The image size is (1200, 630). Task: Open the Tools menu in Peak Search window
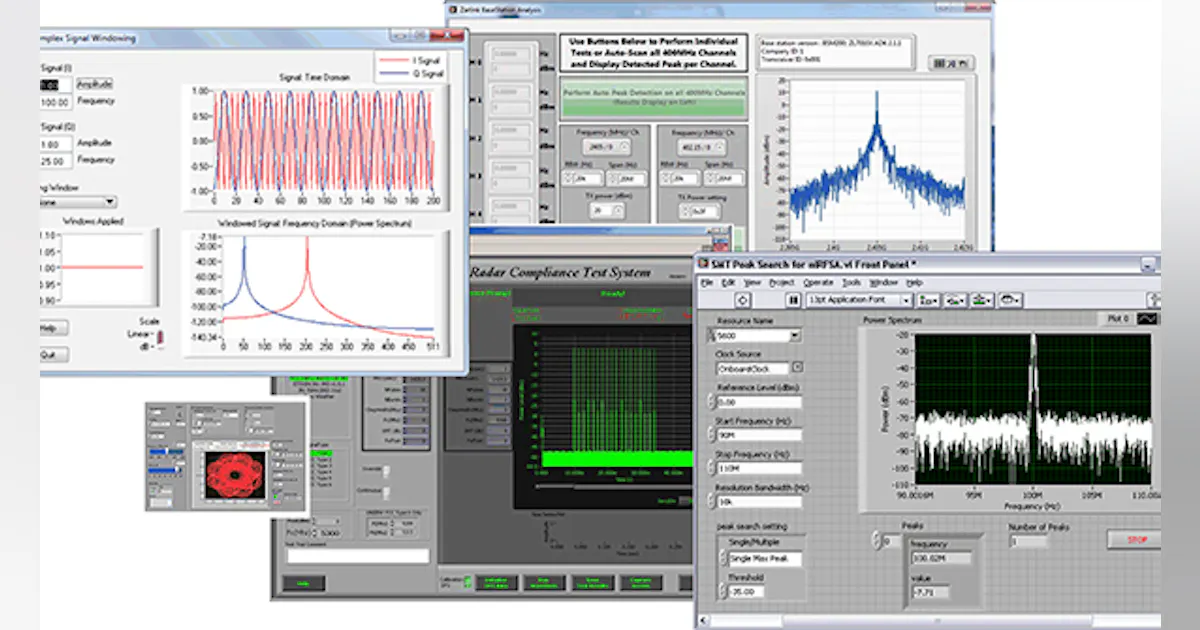pyautogui.click(x=851, y=283)
